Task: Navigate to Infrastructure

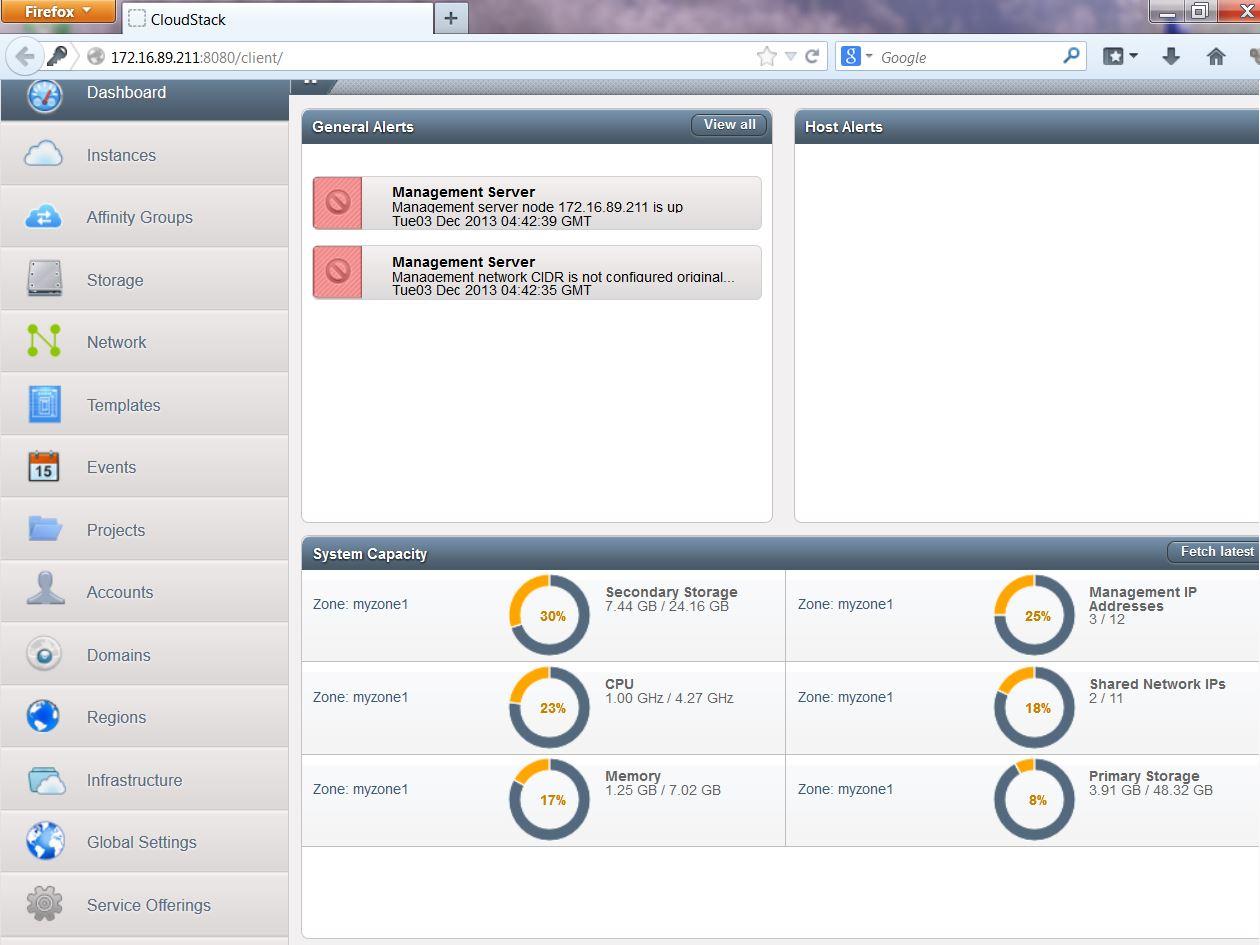Action: click(144, 780)
